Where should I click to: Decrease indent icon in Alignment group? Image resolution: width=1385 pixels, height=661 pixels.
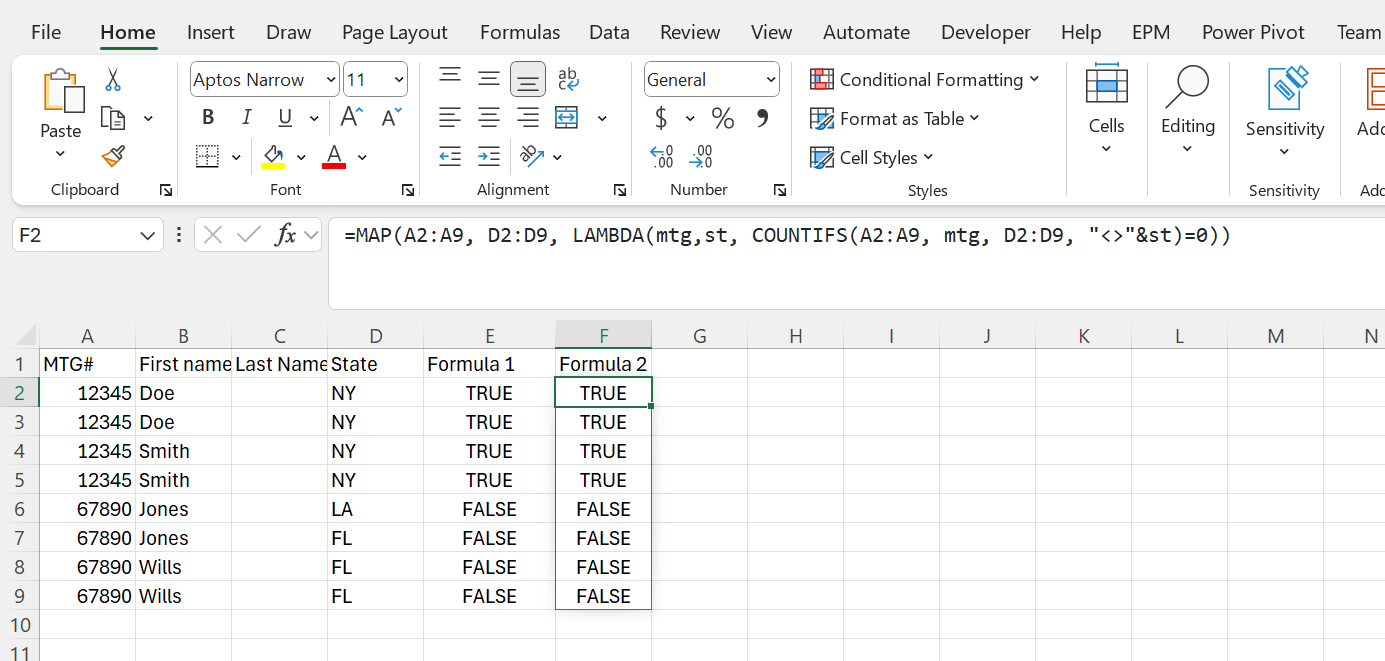pyautogui.click(x=450, y=156)
